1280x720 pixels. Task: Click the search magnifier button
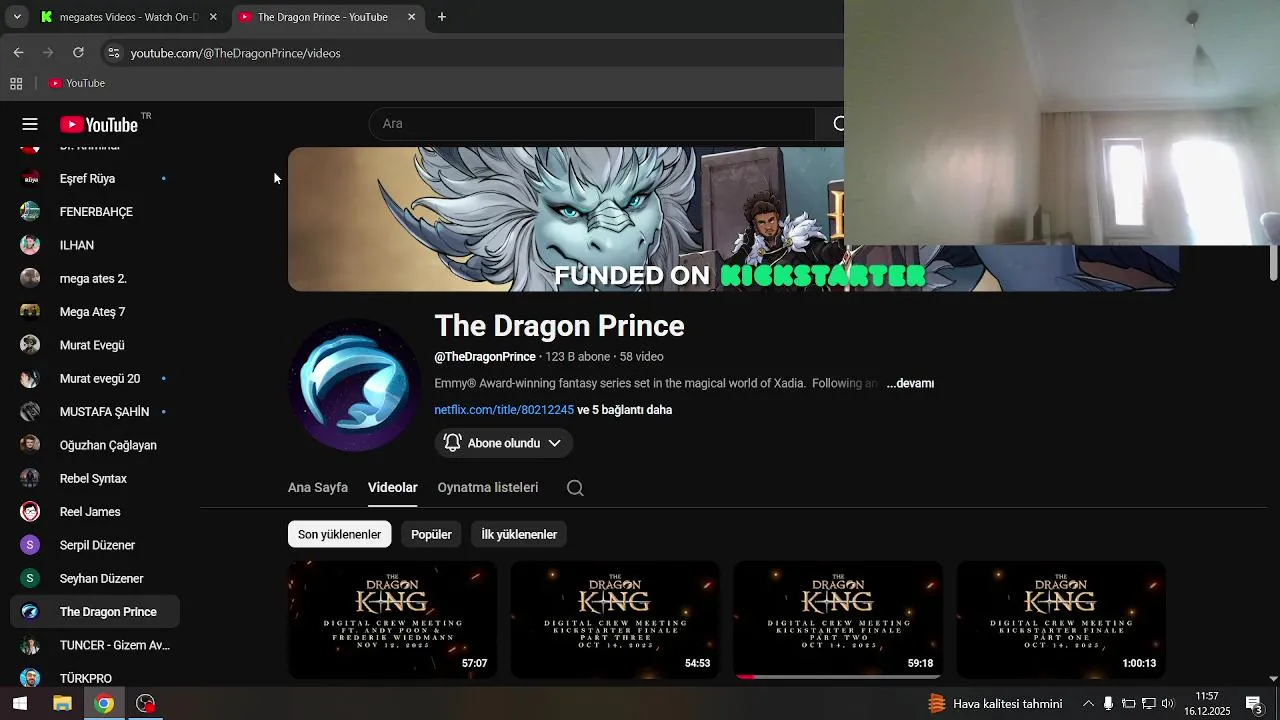point(837,124)
